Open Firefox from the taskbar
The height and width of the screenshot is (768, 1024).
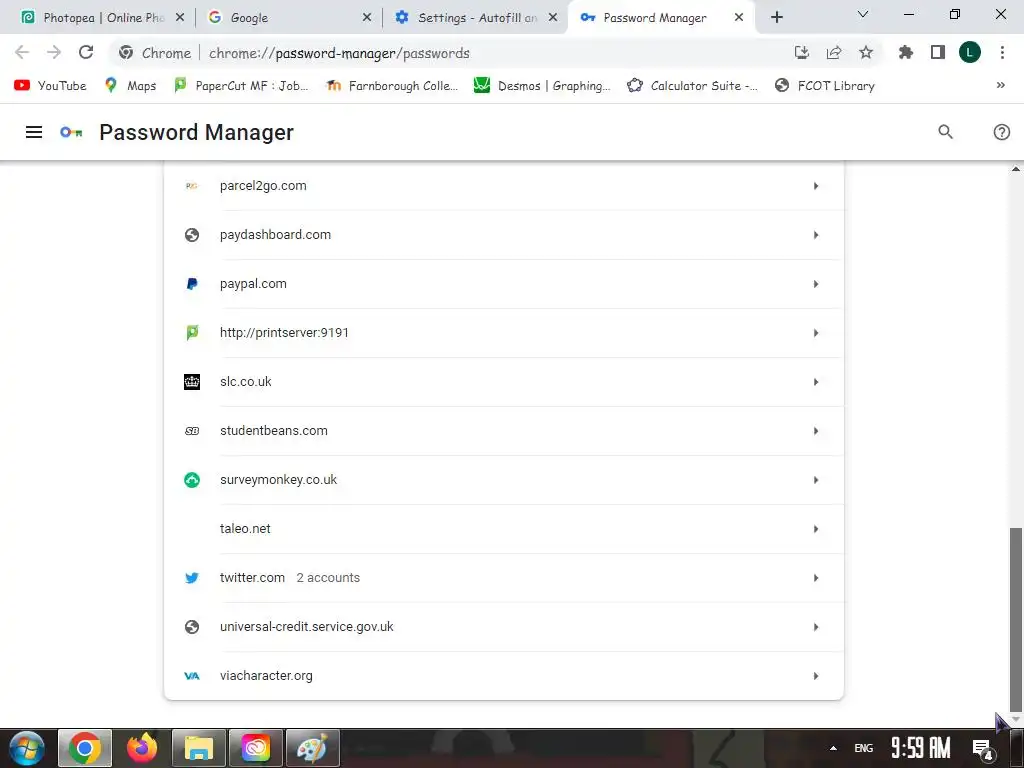(142, 748)
